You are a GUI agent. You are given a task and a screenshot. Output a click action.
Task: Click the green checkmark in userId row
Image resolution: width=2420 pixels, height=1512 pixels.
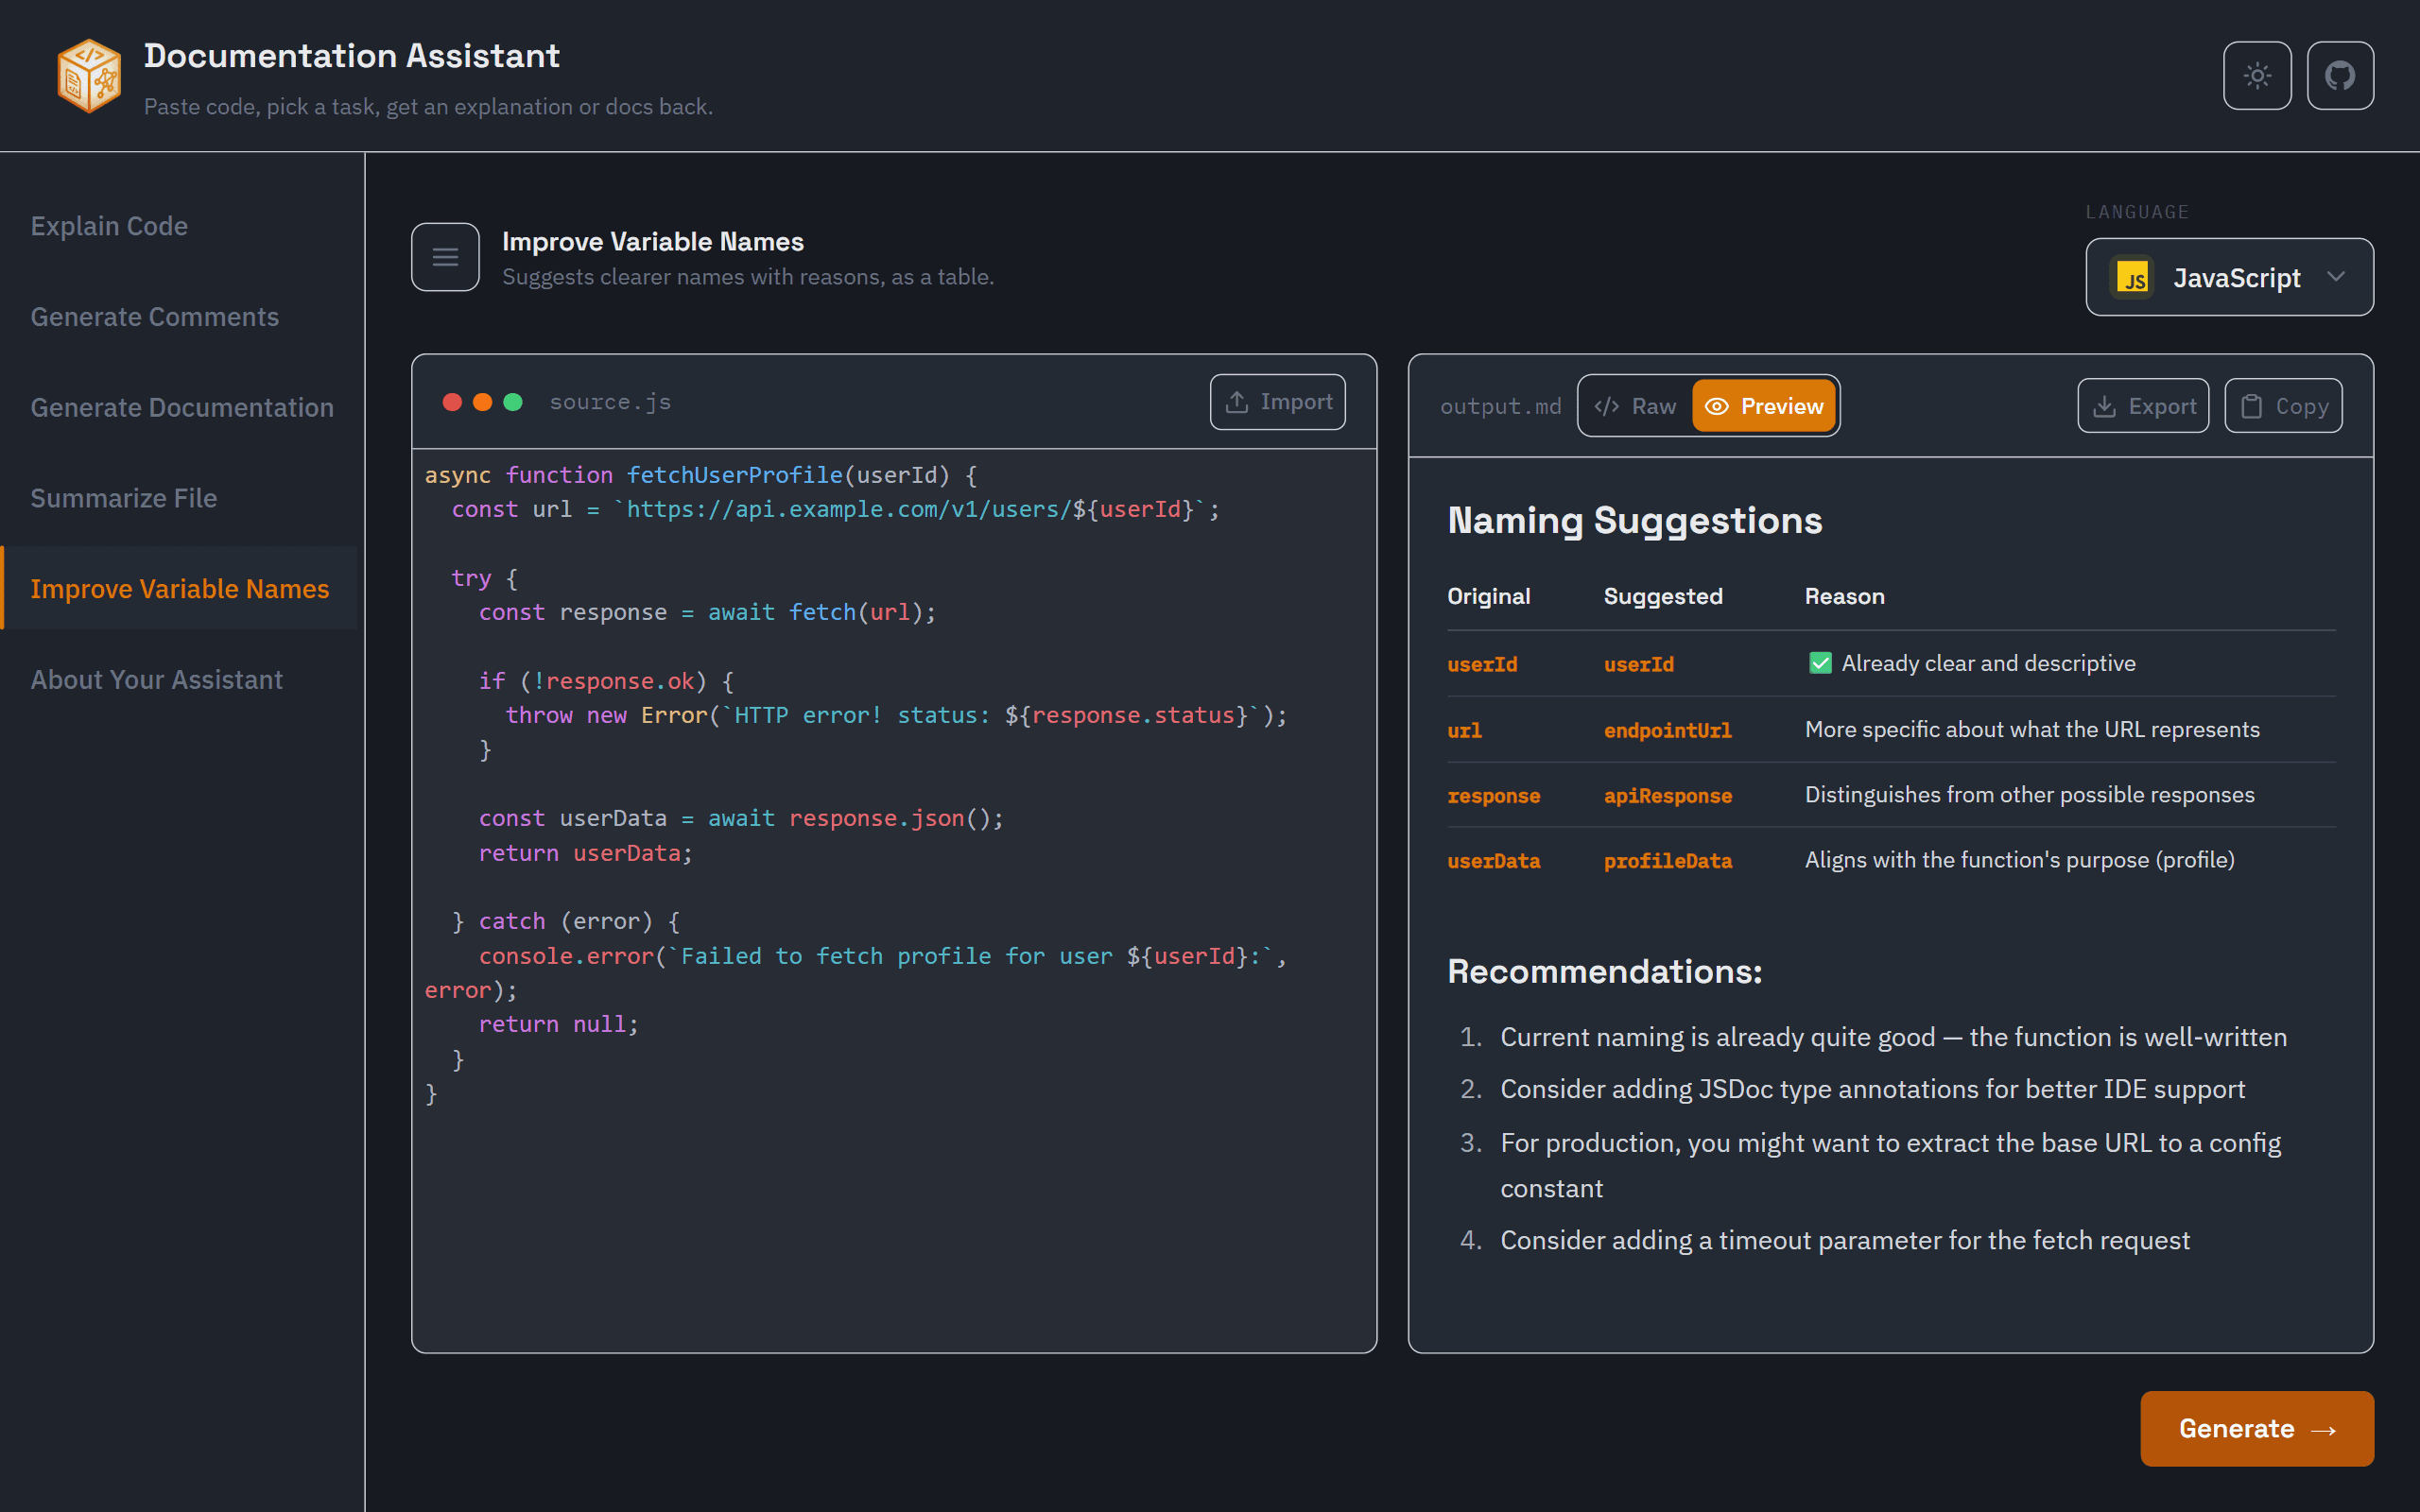(x=1820, y=663)
